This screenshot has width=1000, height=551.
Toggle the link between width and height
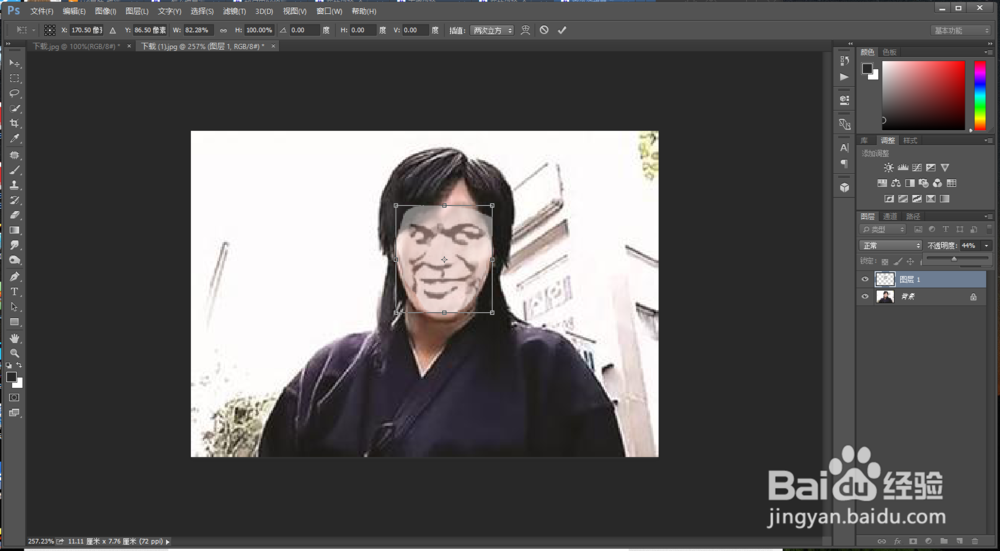[x=223, y=30]
